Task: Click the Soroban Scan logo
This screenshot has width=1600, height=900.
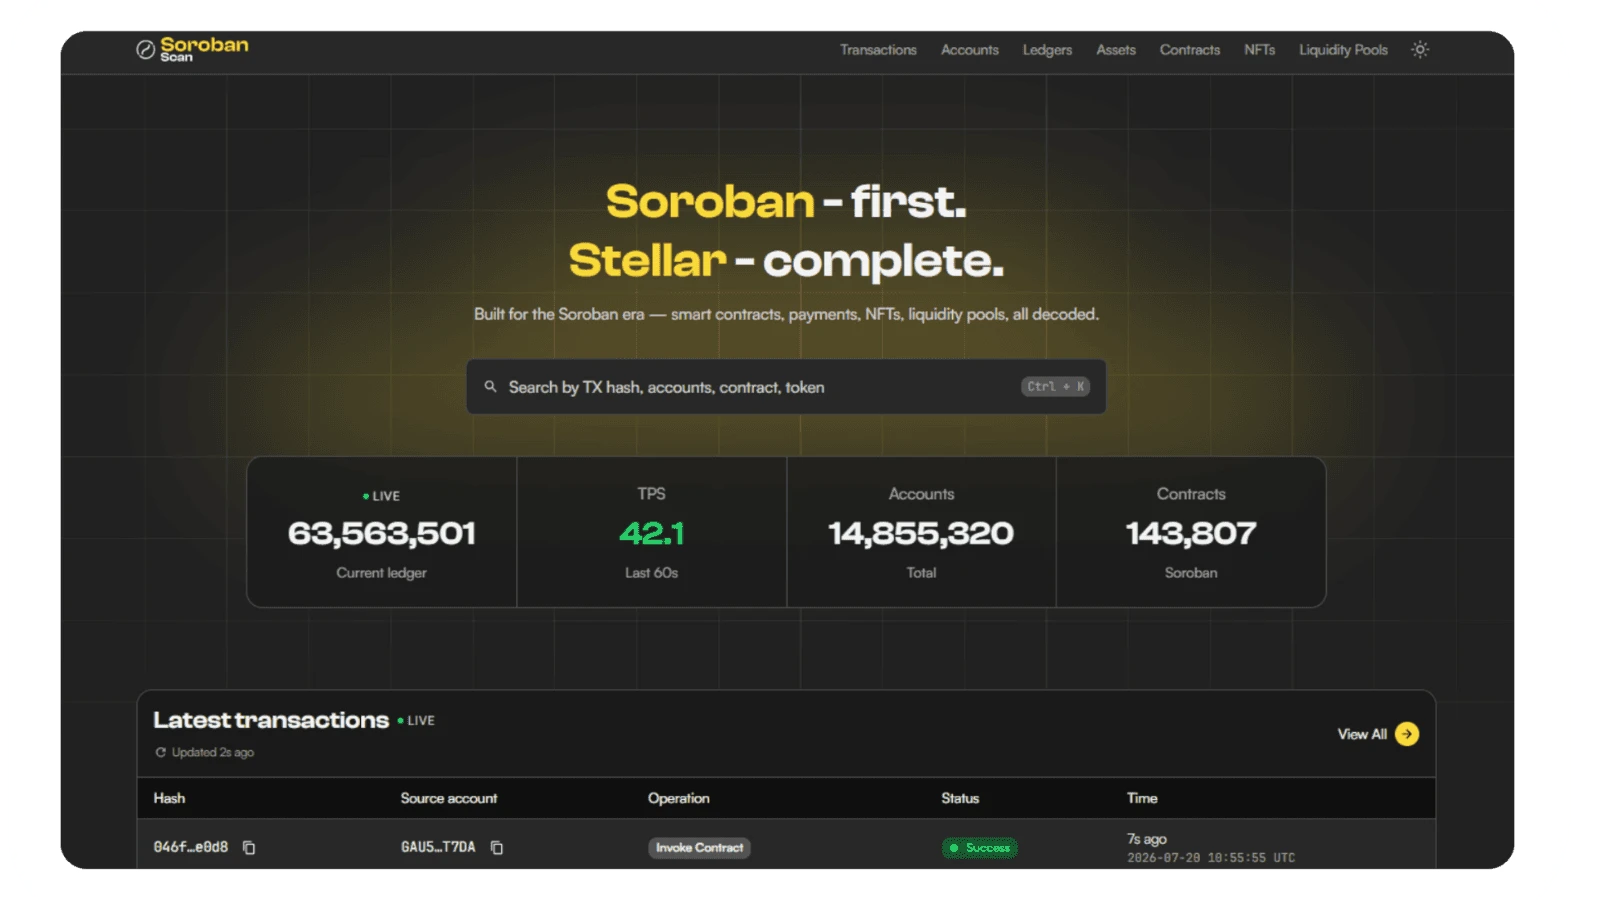Action: click(192, 49)
